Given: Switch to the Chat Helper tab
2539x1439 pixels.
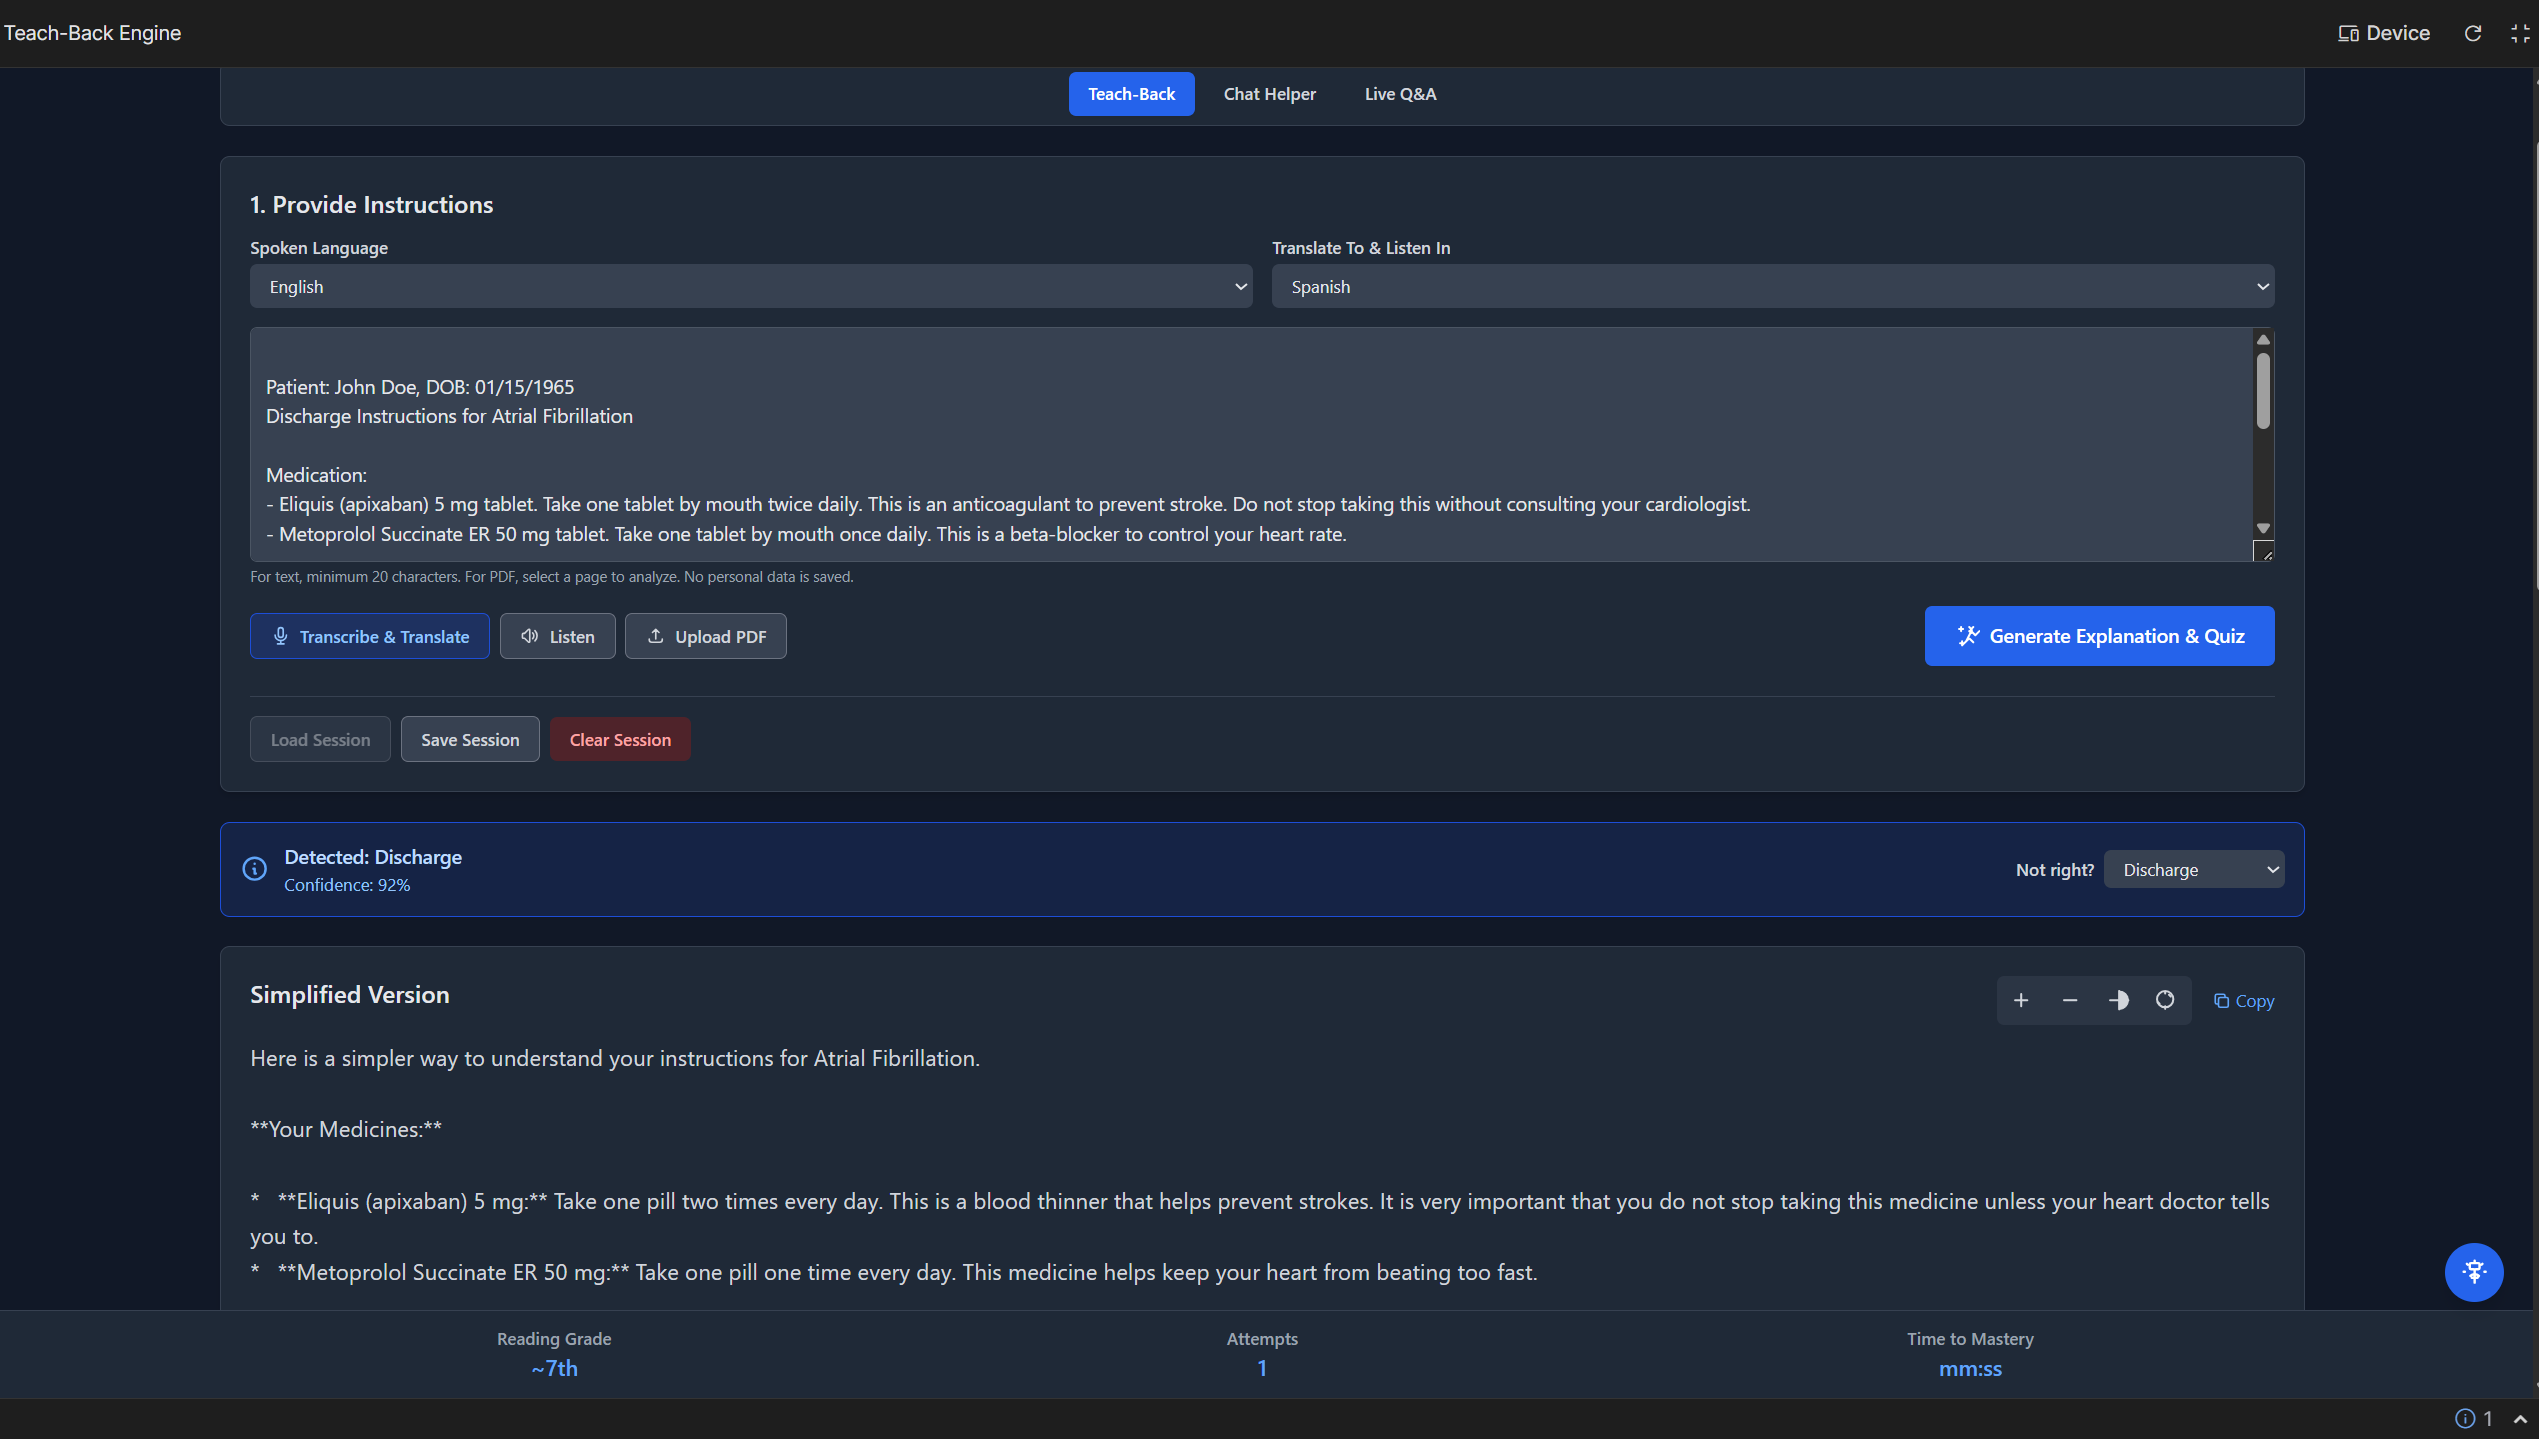Looking at the screenshot, I should [1269, 94].
